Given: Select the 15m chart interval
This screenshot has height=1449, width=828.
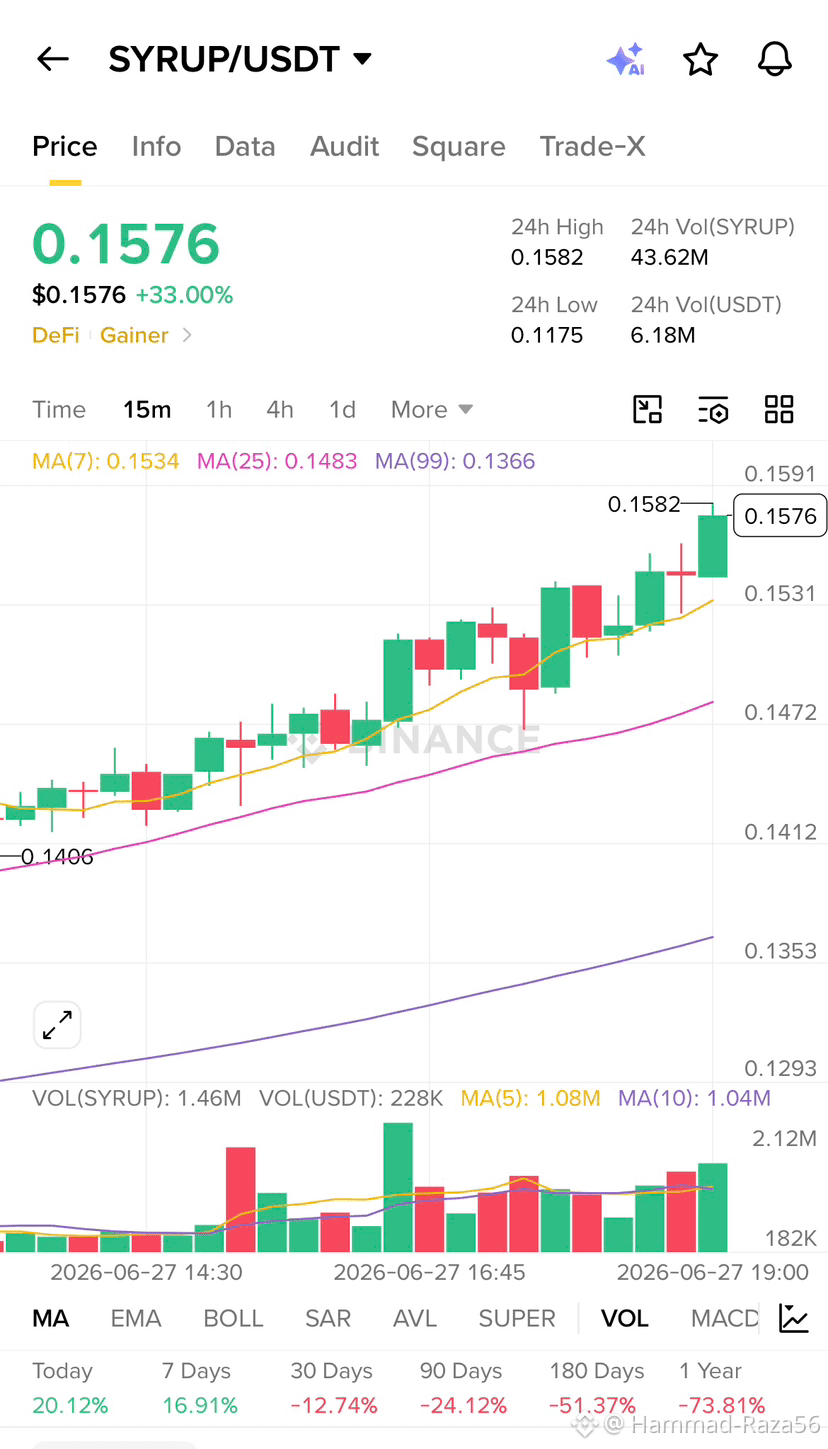Looking at the screenshot, I should click(x=147, y=409).
